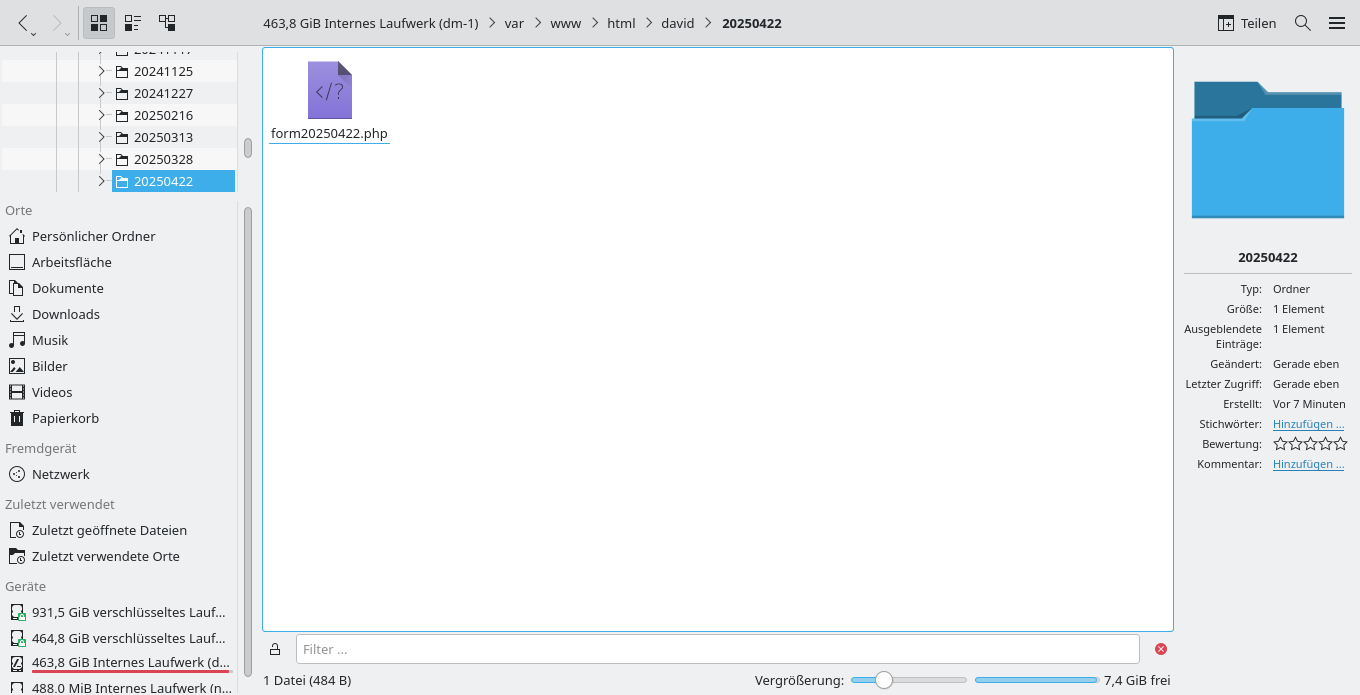Adjust the Vergrößerung zoom slider
Screen dimensions: 1360x695
point(884,680)
